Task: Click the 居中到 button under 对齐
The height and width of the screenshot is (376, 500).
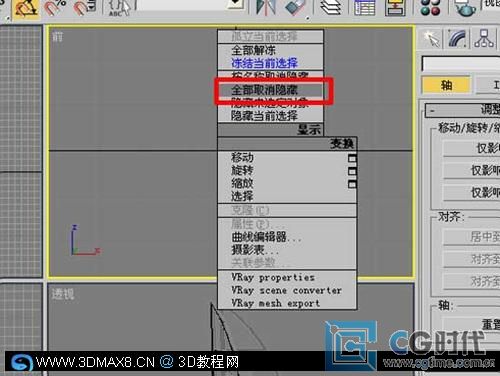Action: click(x=471, y=237)
